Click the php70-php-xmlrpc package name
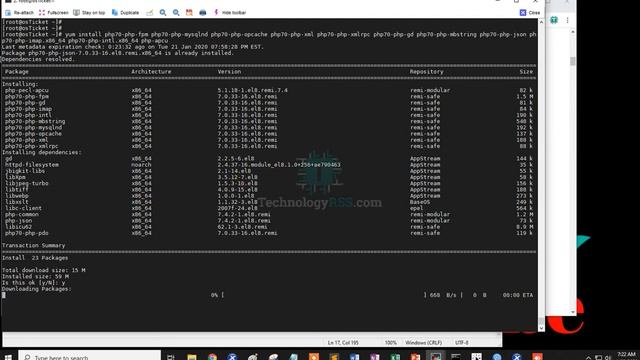This screenshot has width=640, height=360. tap(31, 146)
